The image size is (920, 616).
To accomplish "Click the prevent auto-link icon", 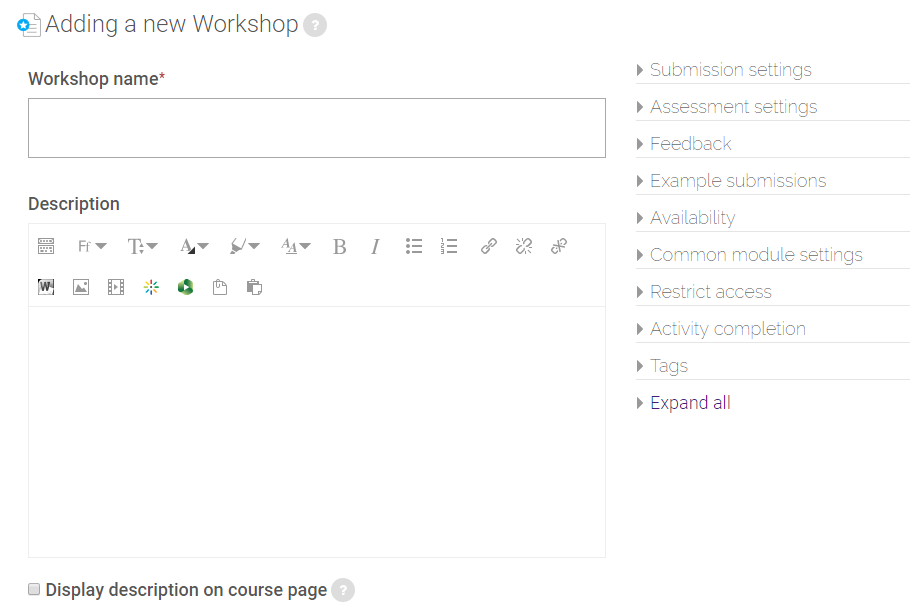I will 559,246.
